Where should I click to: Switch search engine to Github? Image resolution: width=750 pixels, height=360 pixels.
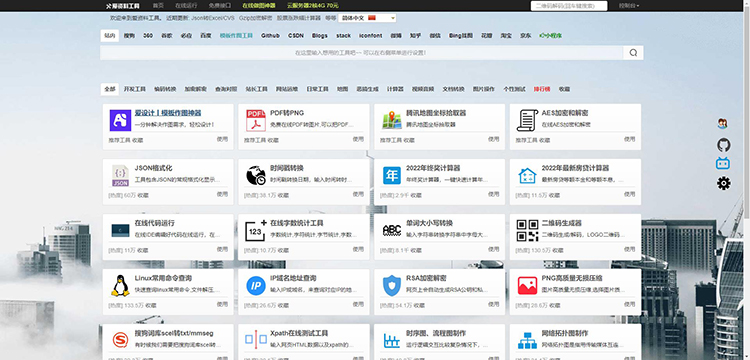(x=270, y=35)
